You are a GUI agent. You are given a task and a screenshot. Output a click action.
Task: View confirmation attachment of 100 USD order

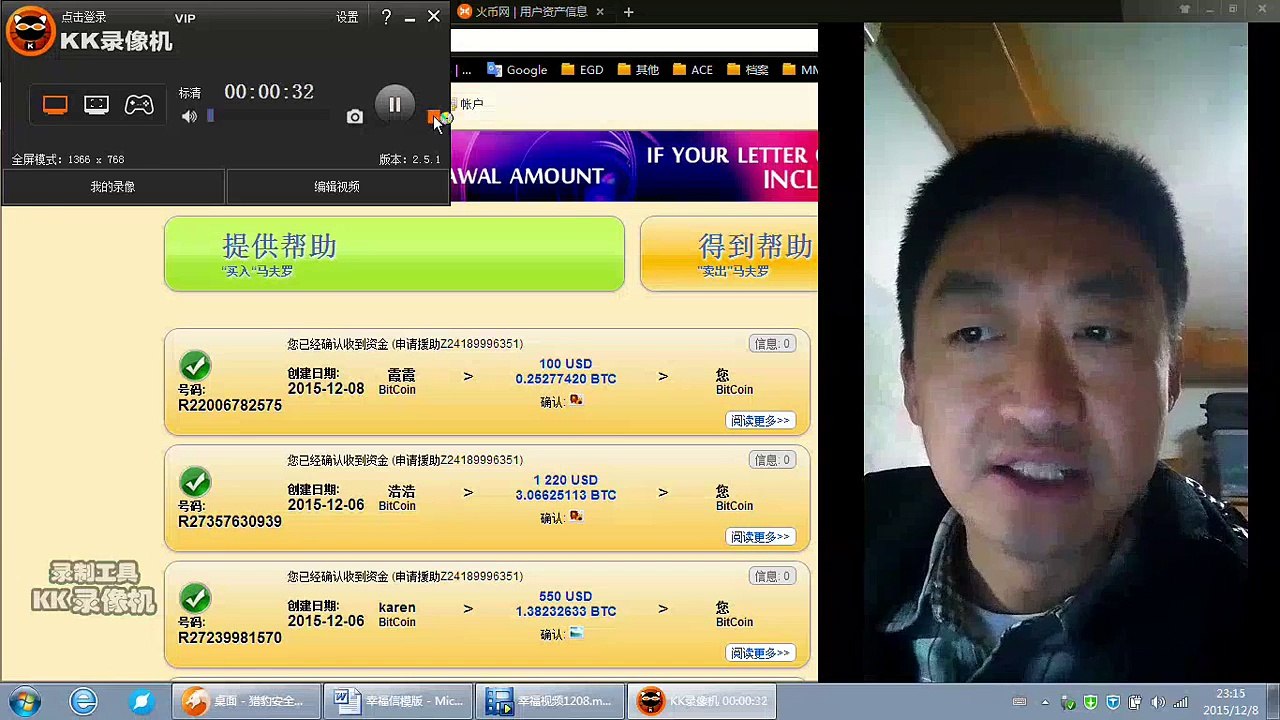coord(575,400)
